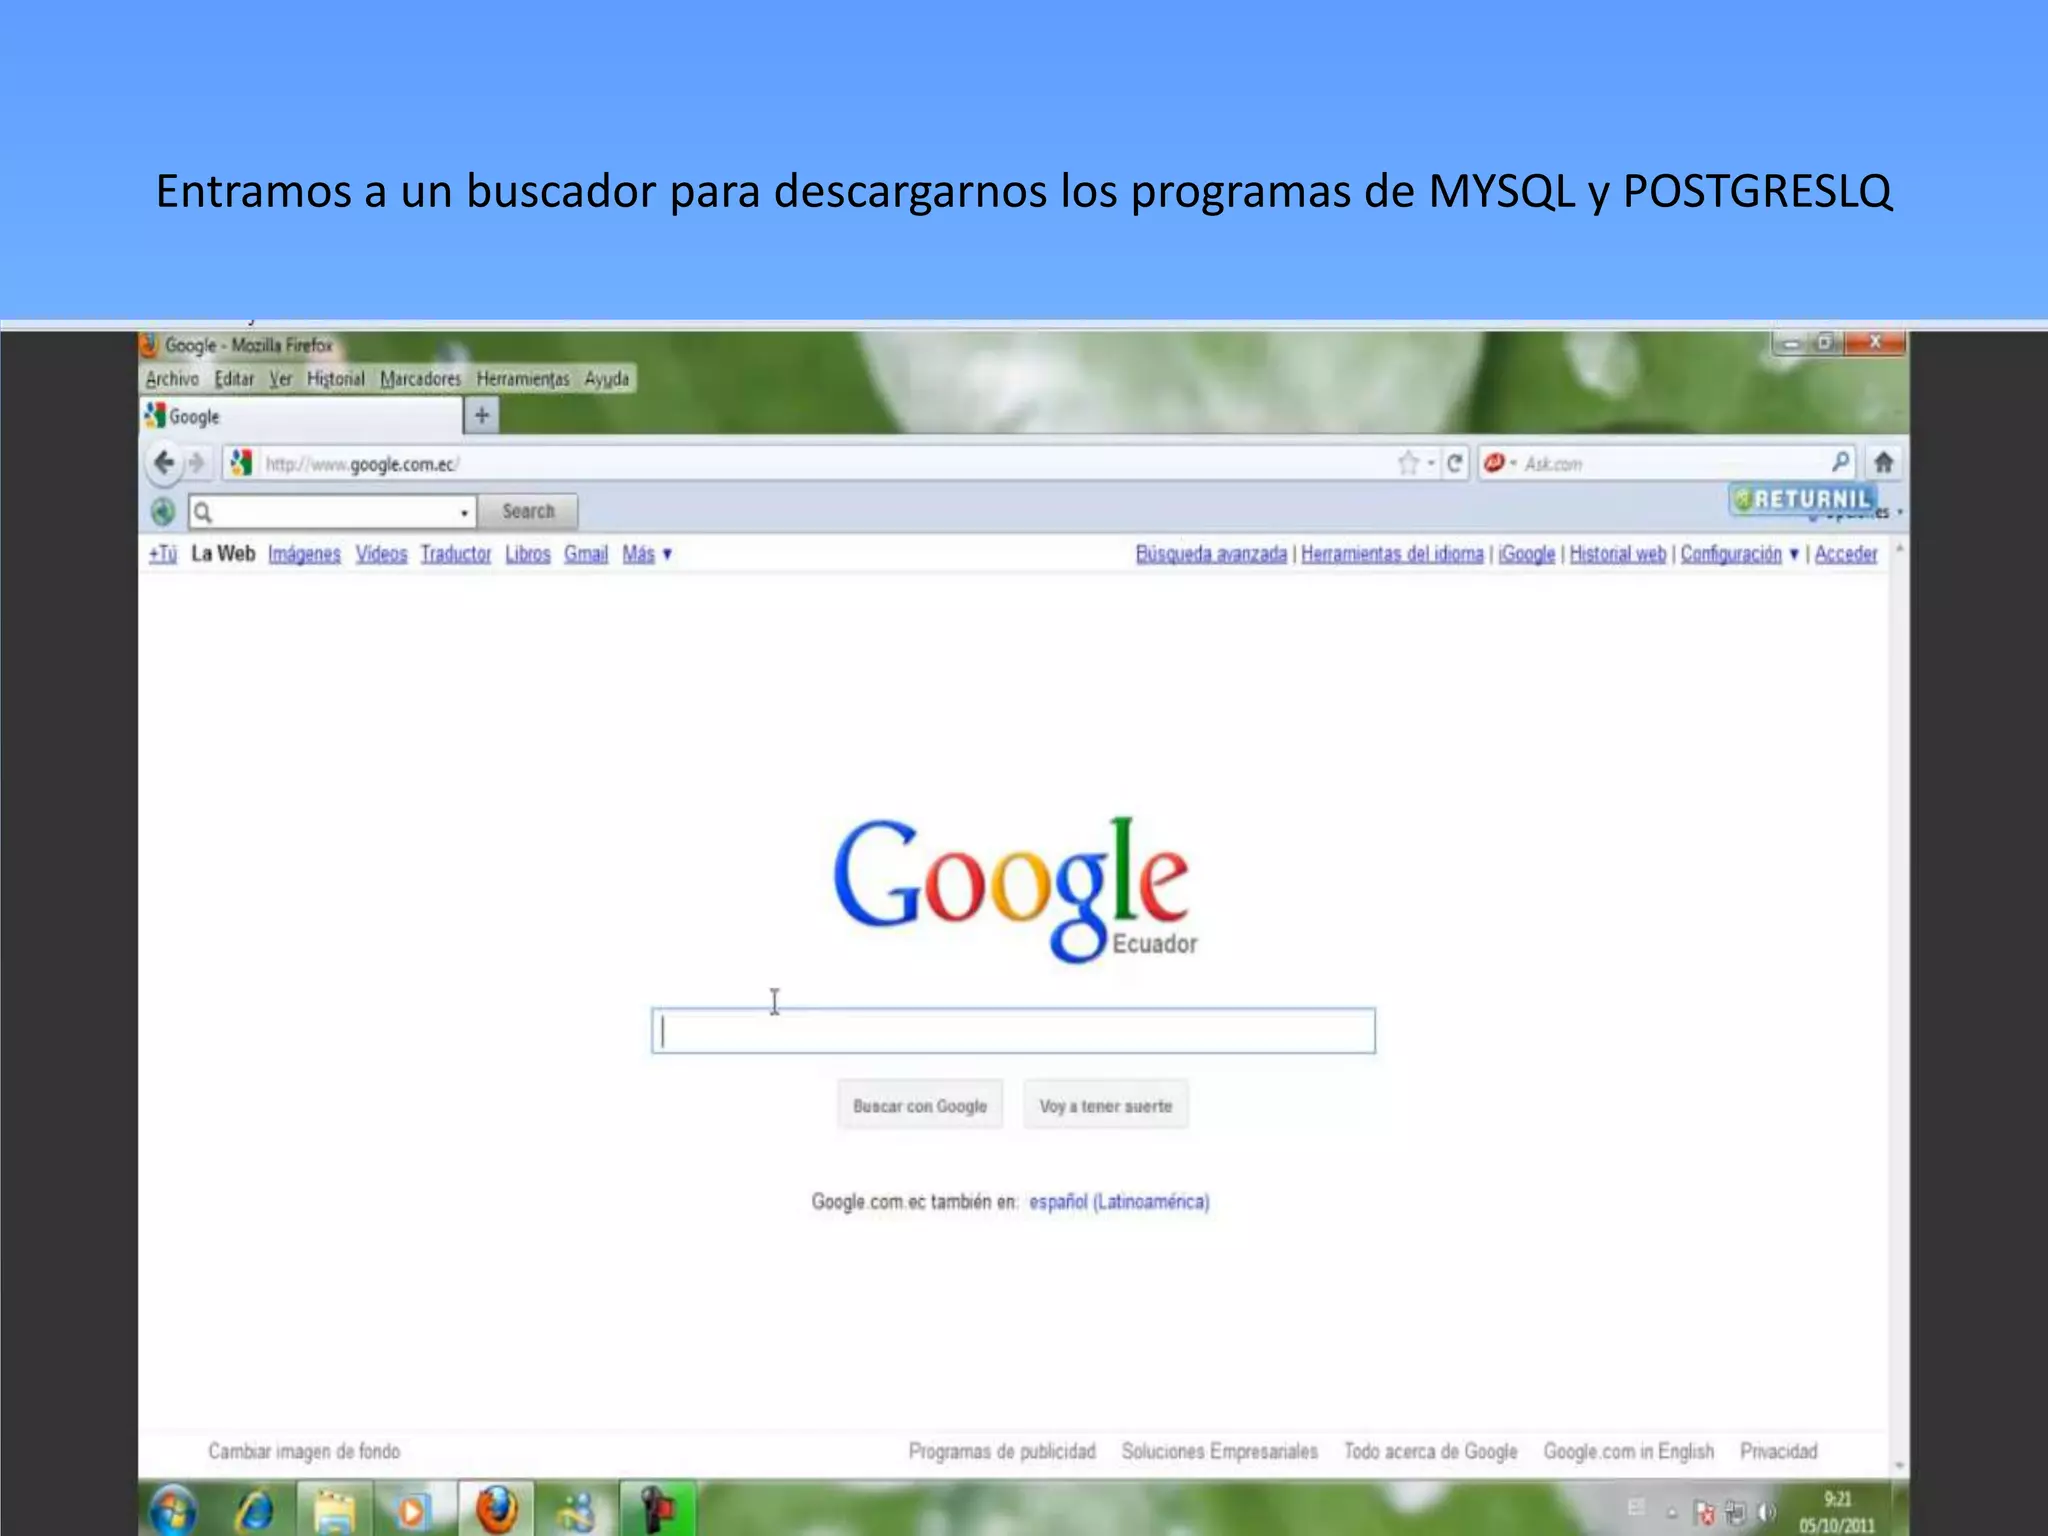The image size is (2048, 1536).
Task: Click Voy a tener suerte button
Action: click(1105, 1106)
